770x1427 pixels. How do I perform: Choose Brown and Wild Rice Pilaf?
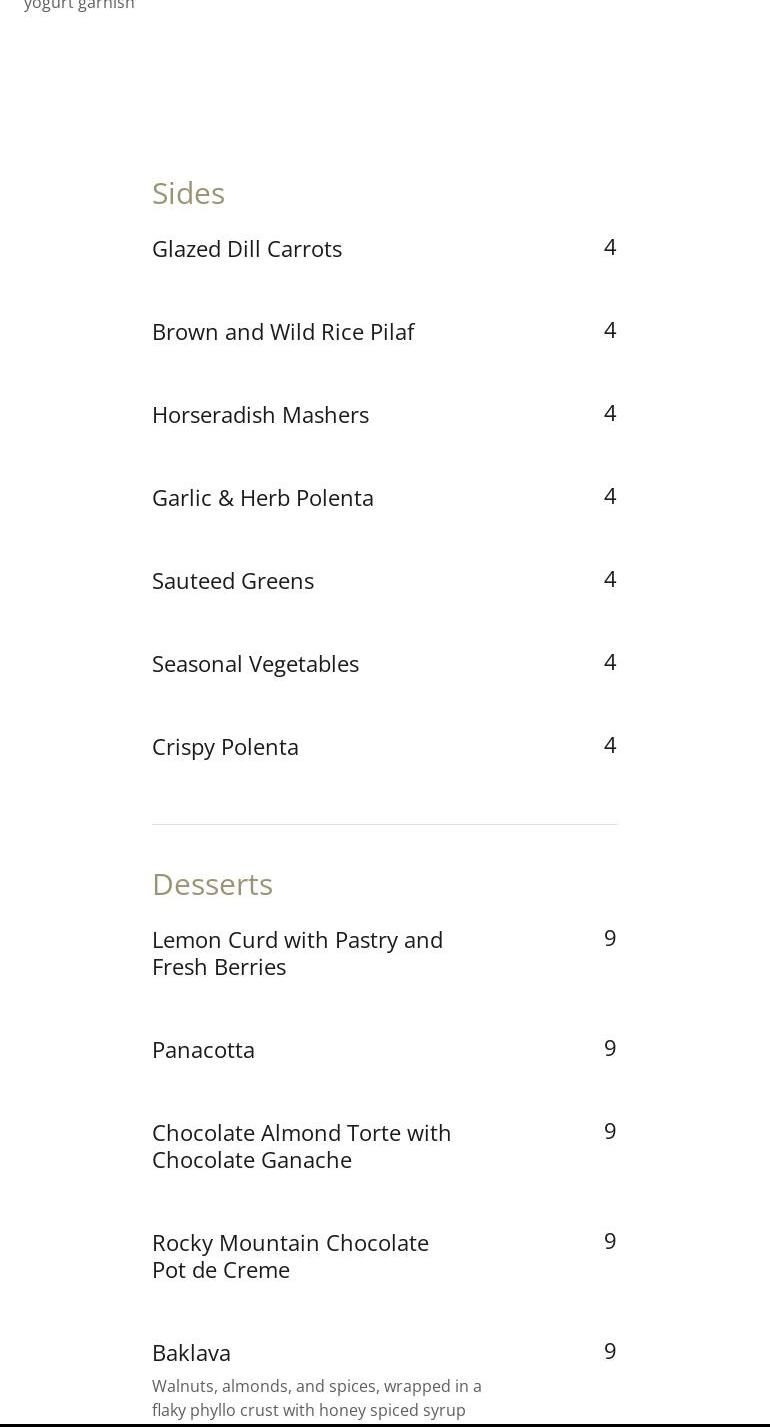283,332
